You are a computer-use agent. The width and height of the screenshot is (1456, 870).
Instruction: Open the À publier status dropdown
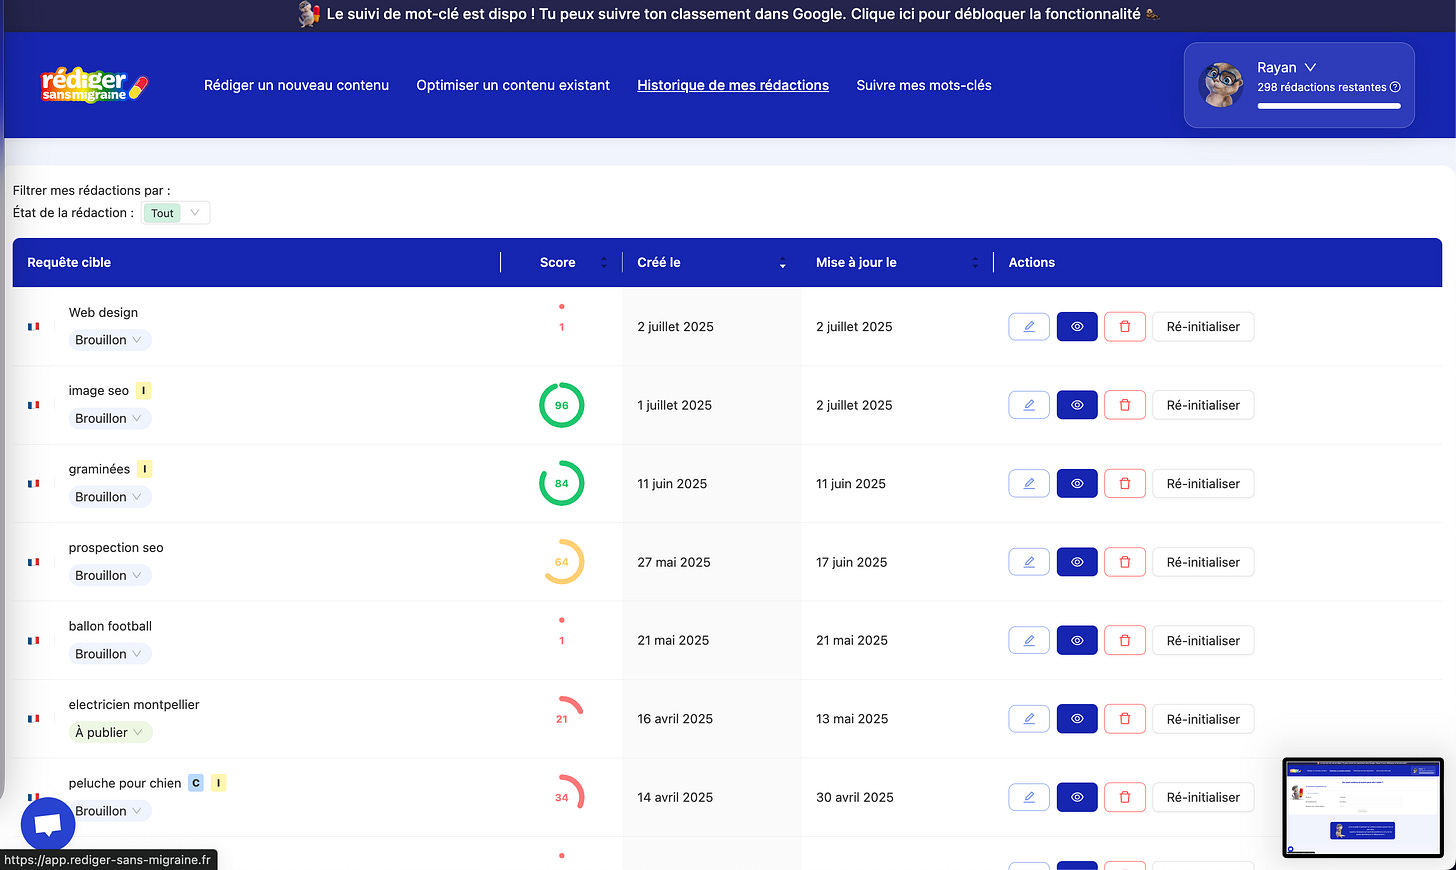click(109, 732)
